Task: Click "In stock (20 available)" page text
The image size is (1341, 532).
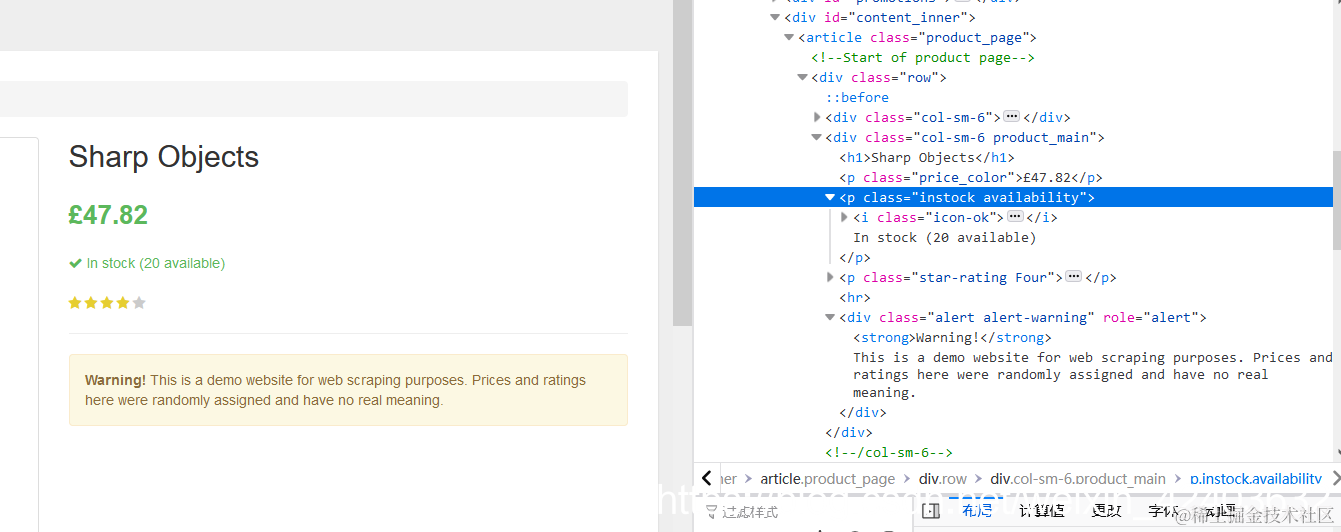Action: pos(156,263)
